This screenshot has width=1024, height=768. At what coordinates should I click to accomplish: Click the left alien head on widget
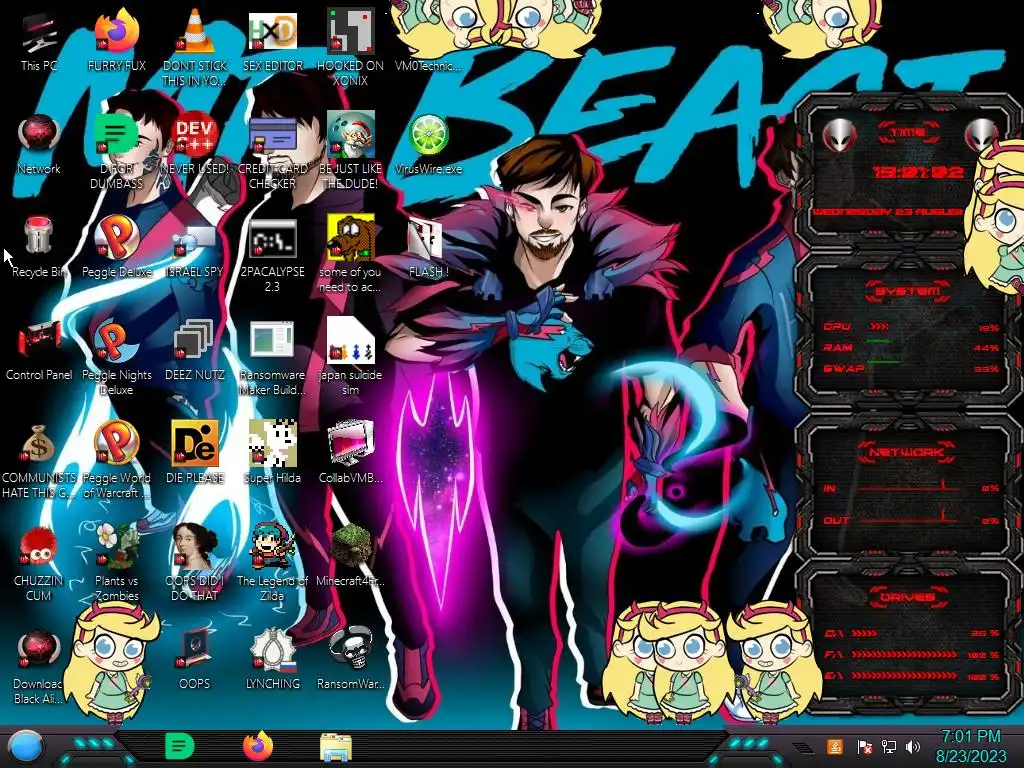[839, 136]
